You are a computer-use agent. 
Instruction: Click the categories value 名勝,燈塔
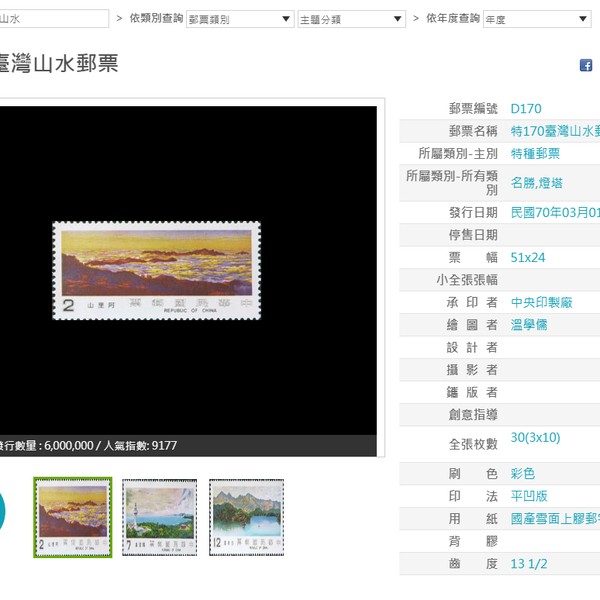pyautogui.click(x=536, y=183)
